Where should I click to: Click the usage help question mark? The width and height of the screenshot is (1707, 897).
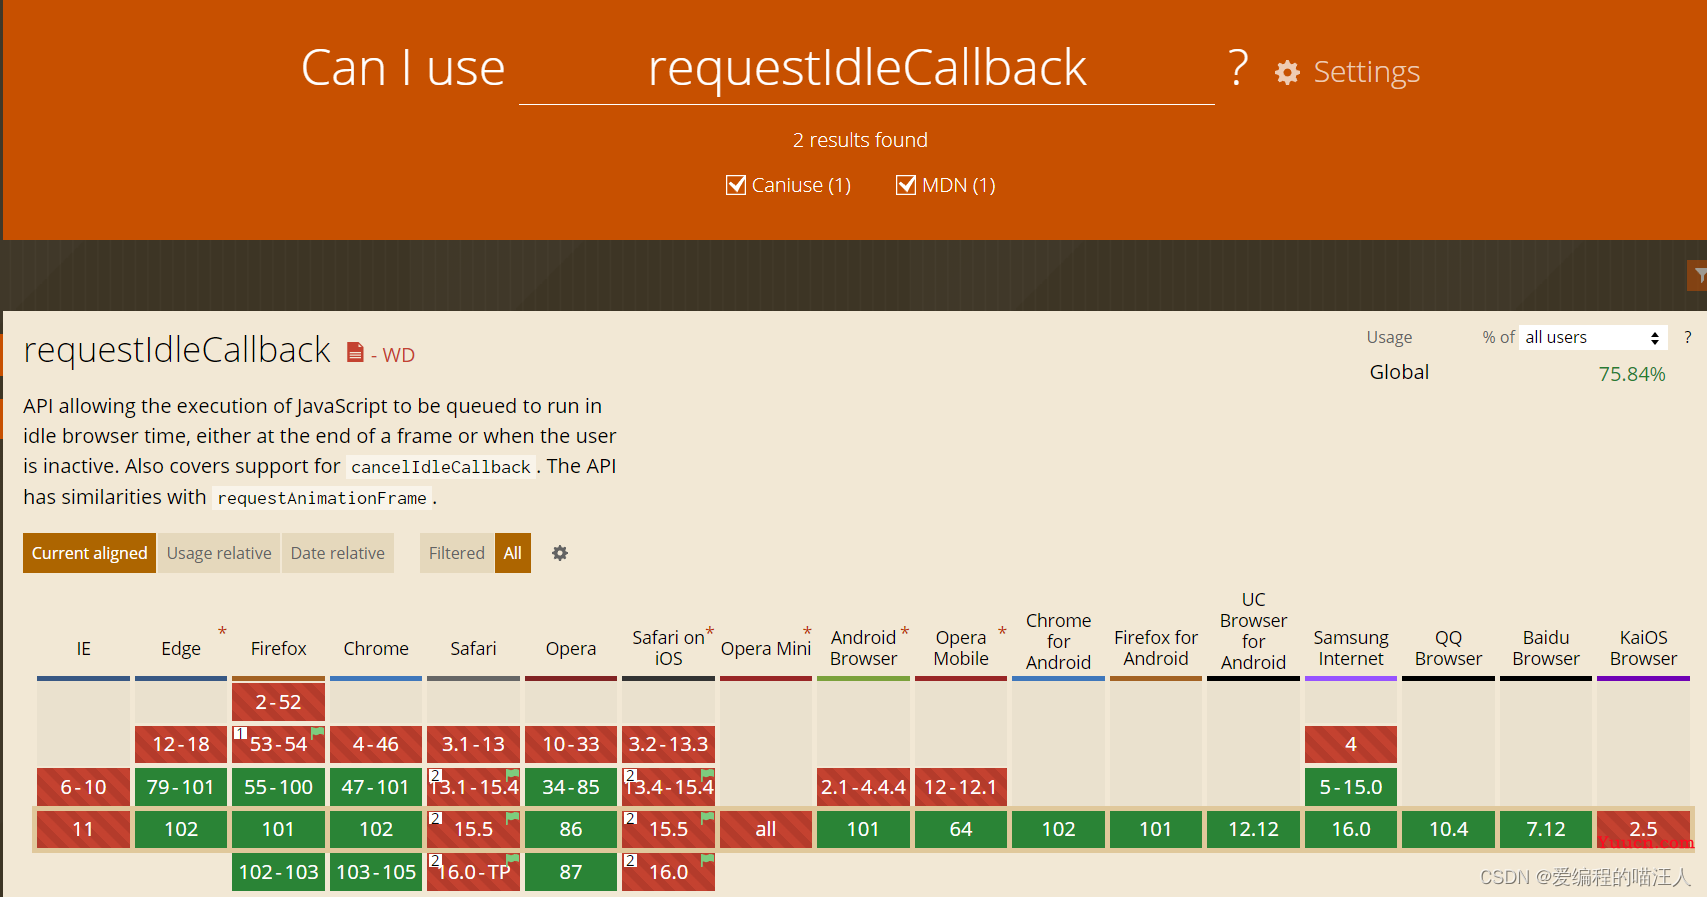(1688, 337)
